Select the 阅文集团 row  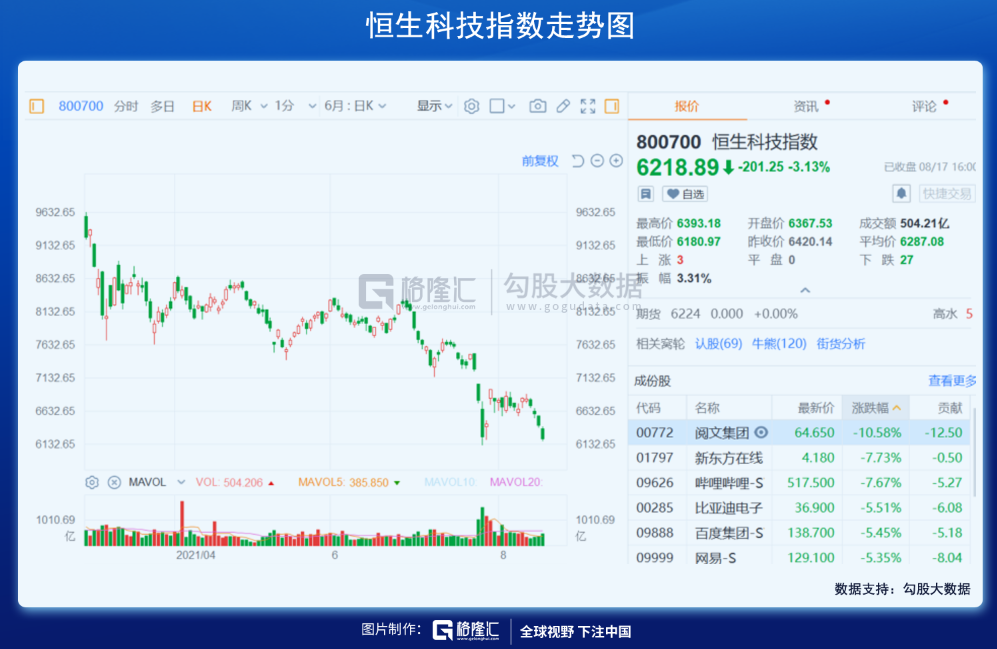[799, 432]
